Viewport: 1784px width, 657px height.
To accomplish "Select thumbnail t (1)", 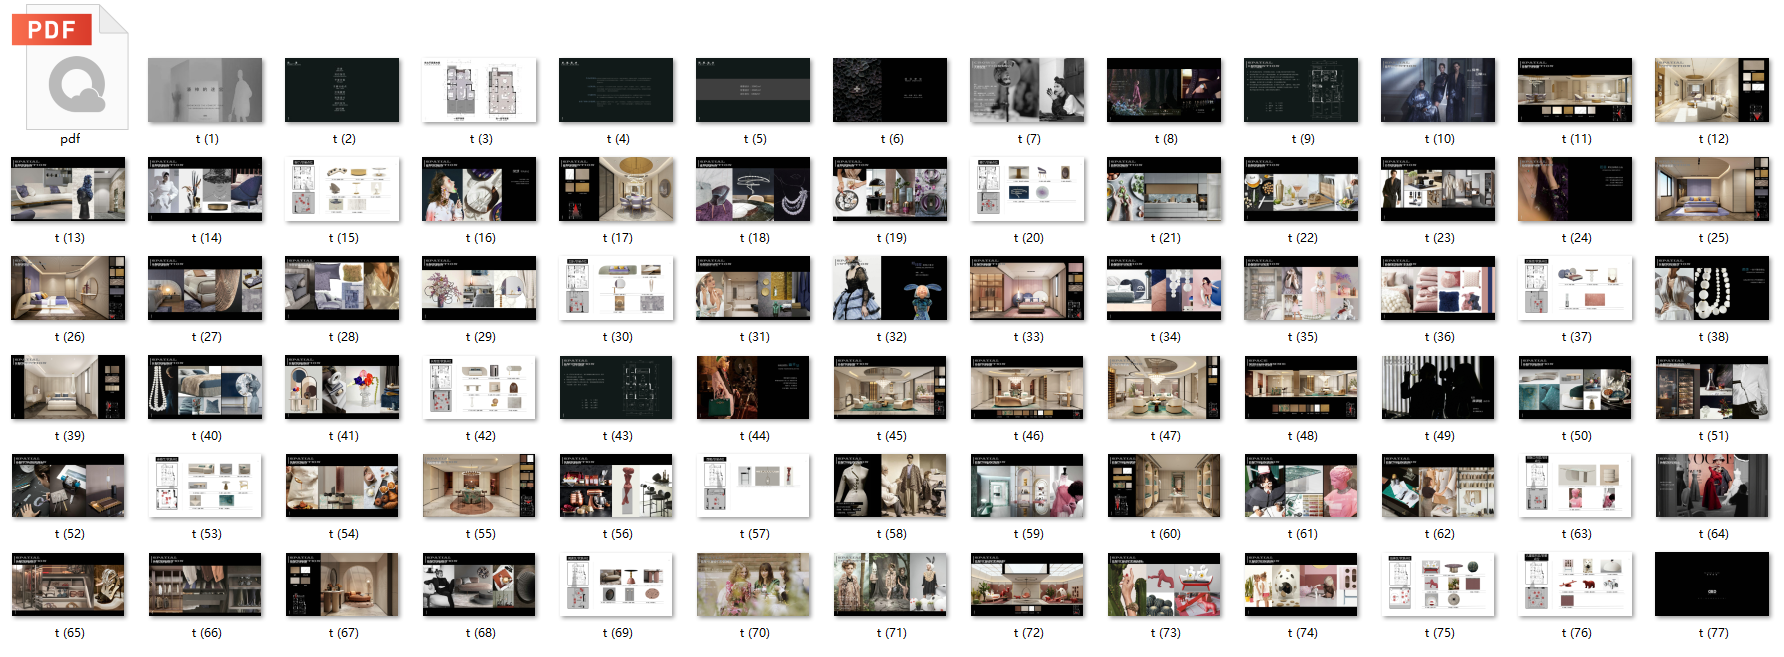I will tap(205, 90).
